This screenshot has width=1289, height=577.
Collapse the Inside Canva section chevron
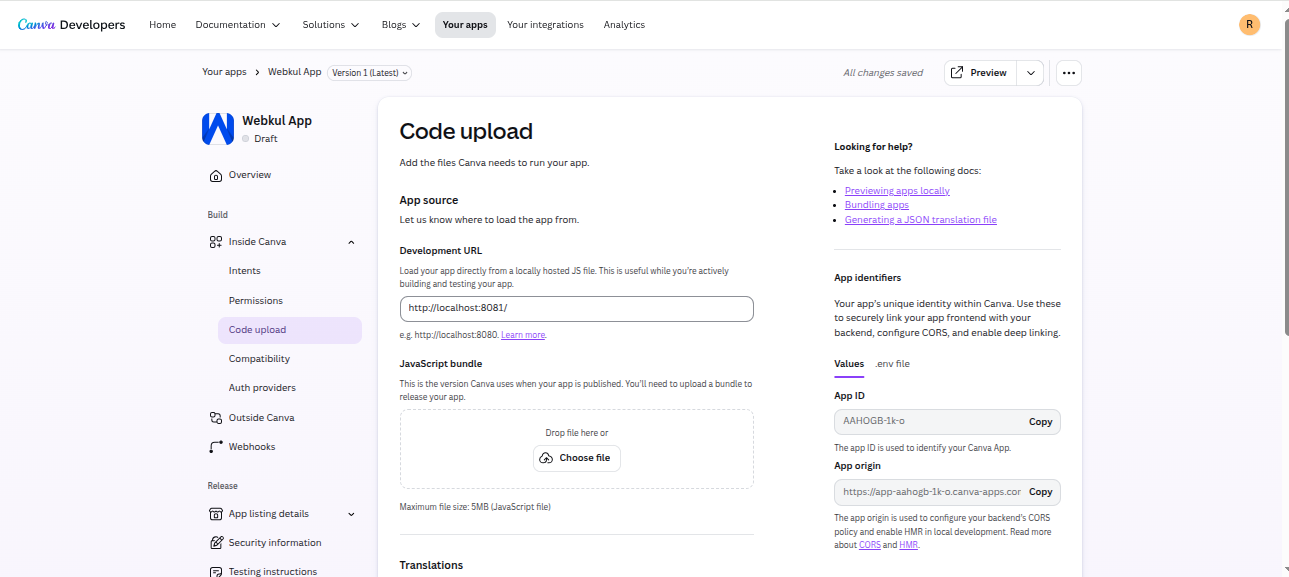coord(351,242)
